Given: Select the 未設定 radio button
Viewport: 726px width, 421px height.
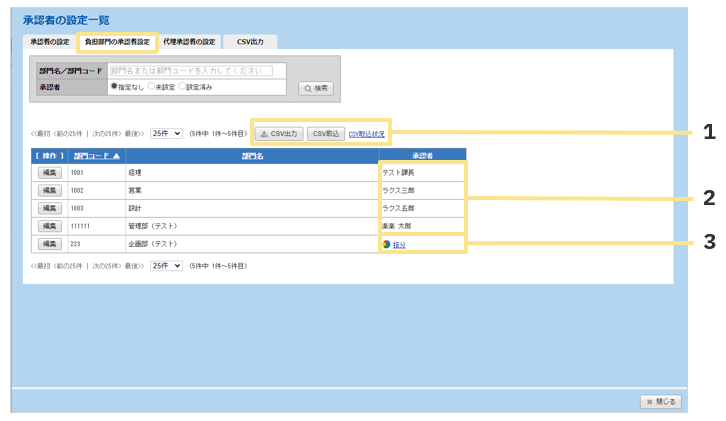Looking at the screenshot, I should tap(151, 87).
